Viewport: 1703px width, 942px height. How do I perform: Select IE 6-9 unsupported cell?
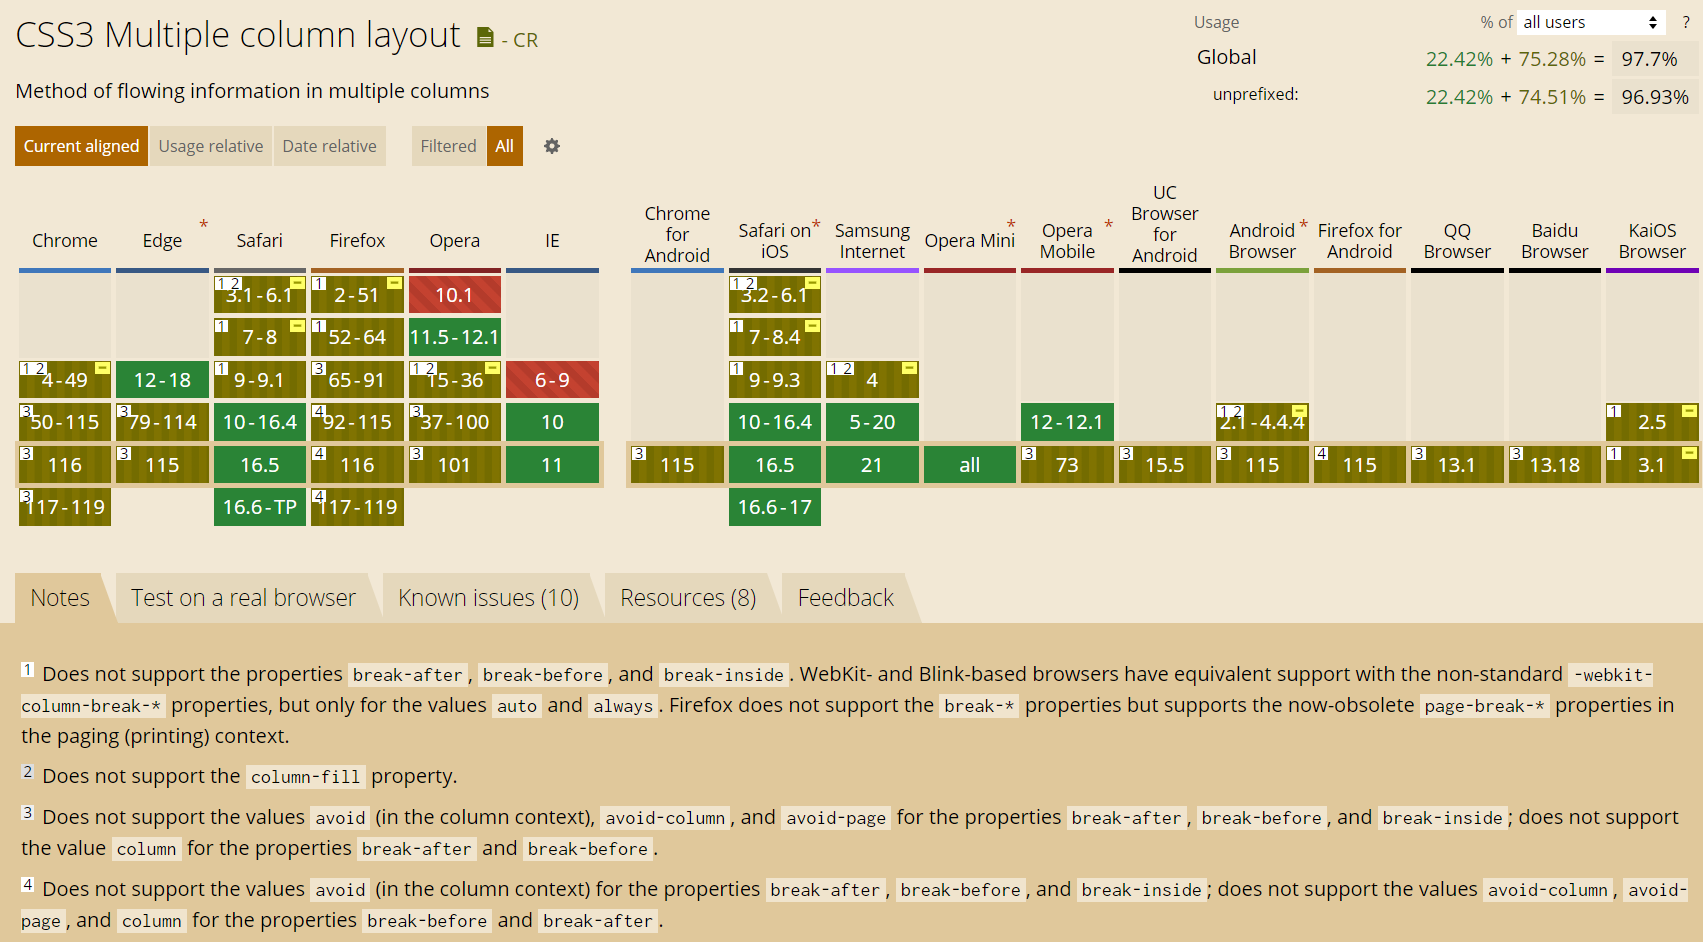[552, 380]
